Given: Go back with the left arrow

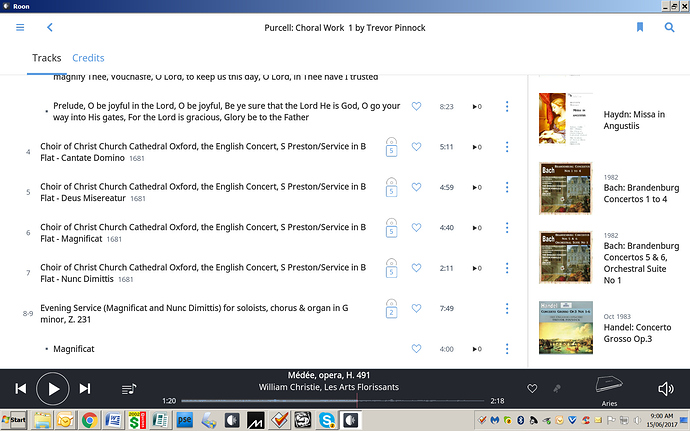Looking at the screenshot, I should pyautogui.click(x=50, y=27).
